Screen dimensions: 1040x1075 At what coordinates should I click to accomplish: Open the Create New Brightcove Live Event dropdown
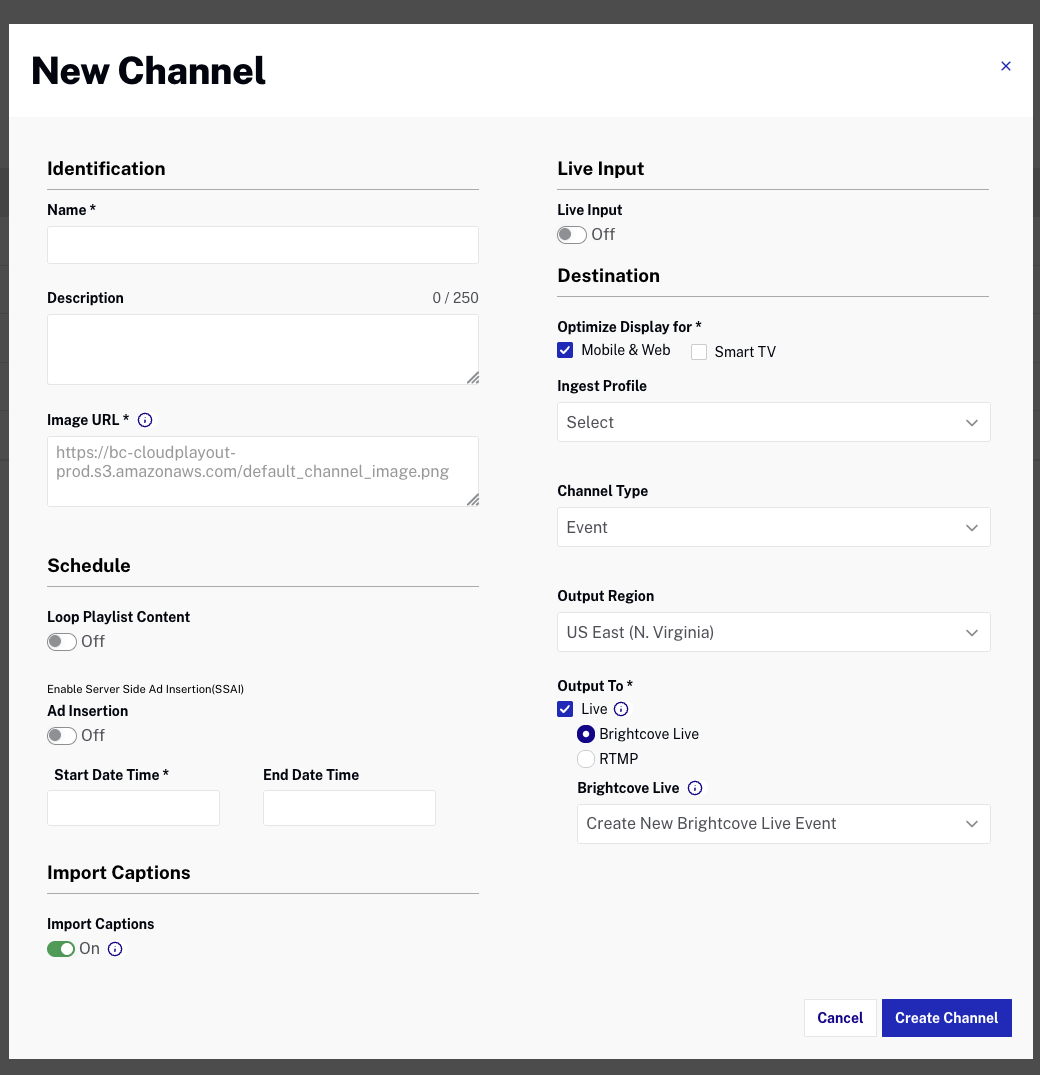click(783, 823)
